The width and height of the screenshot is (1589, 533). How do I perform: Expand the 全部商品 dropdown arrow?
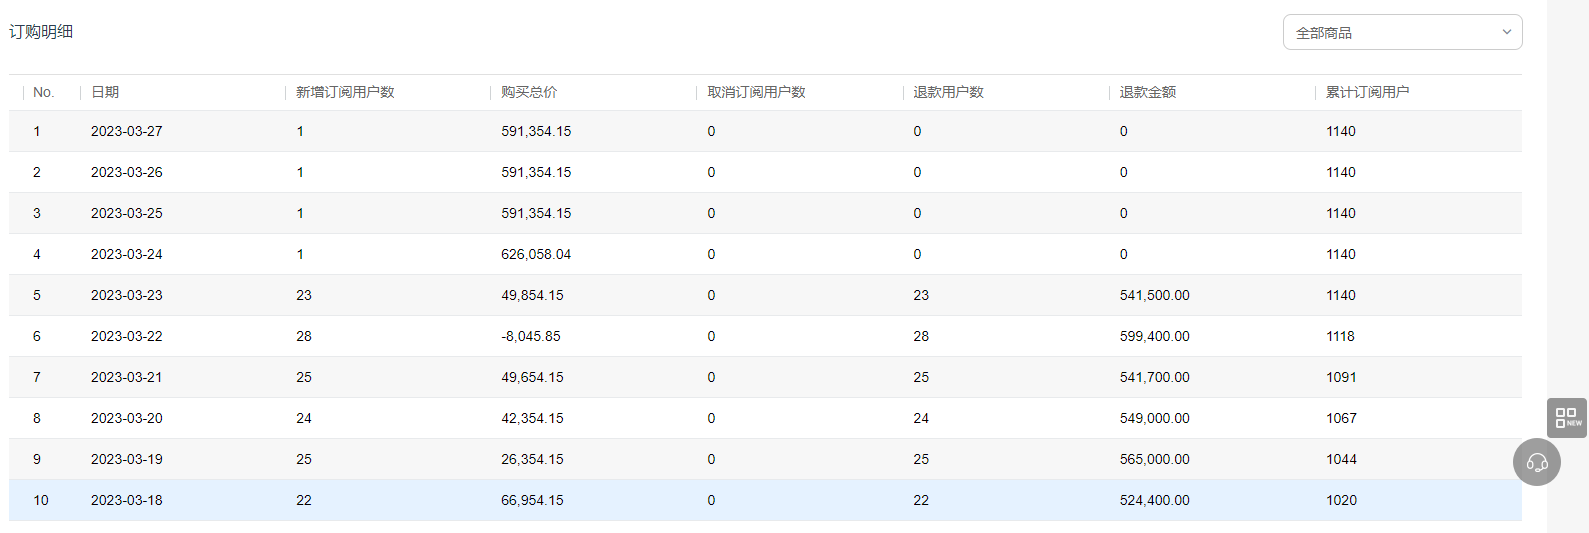1506,32
